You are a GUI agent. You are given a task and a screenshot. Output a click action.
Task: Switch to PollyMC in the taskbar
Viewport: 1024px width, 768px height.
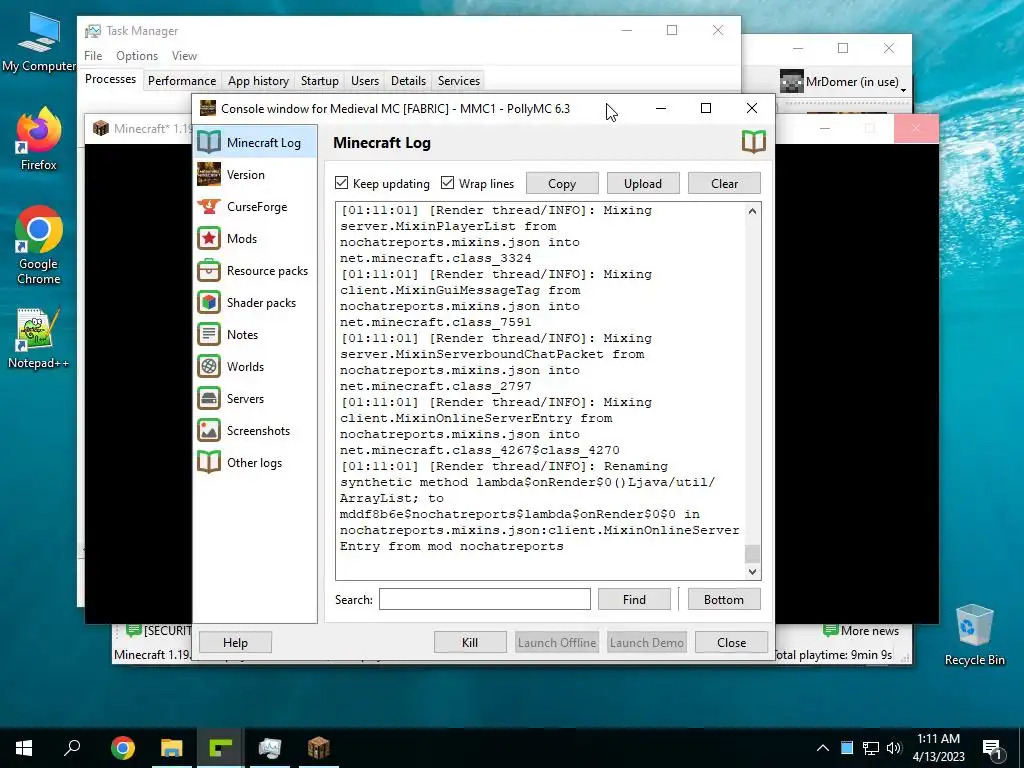[x=220, y=748]
